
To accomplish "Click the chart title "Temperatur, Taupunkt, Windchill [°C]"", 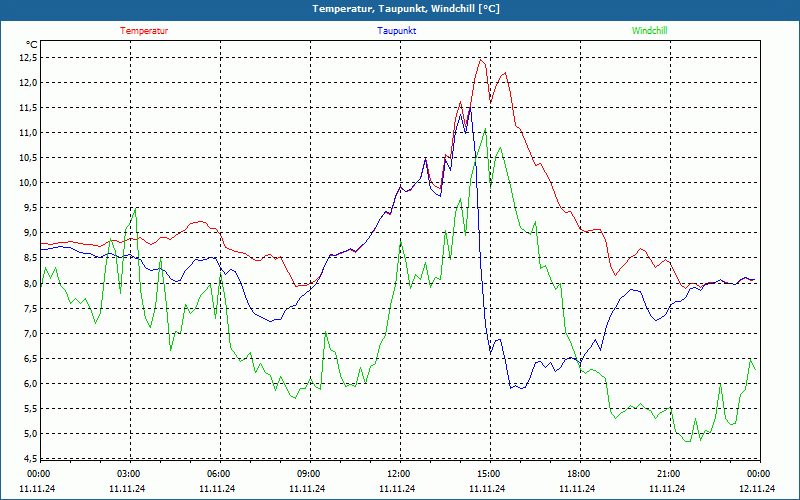I will tap(406, 9).
